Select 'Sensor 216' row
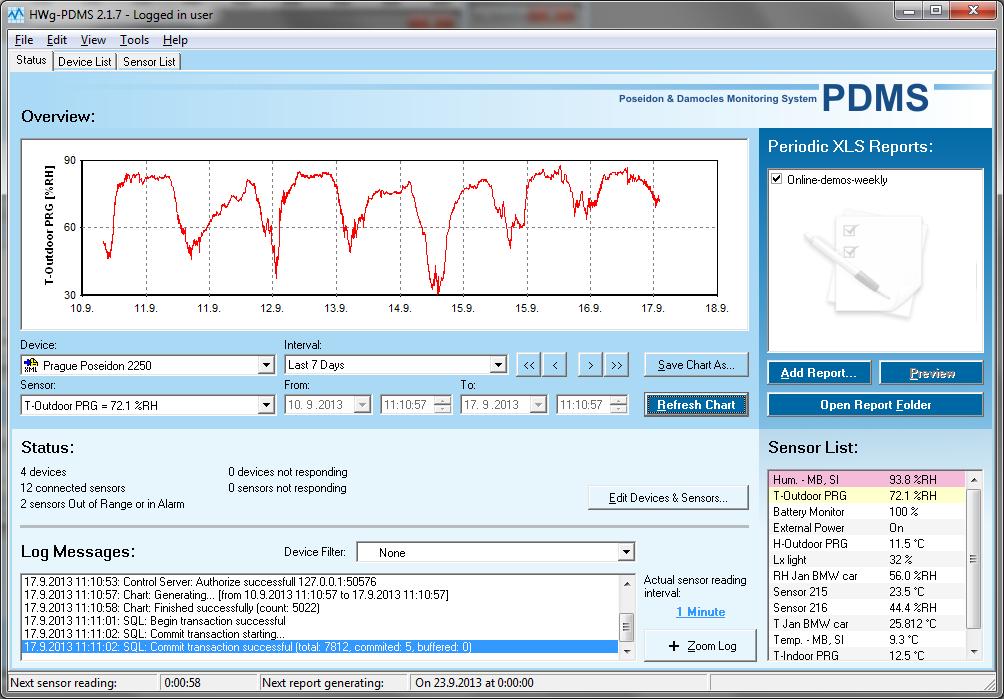The image size is (1004, 699). tap(867, 607)
